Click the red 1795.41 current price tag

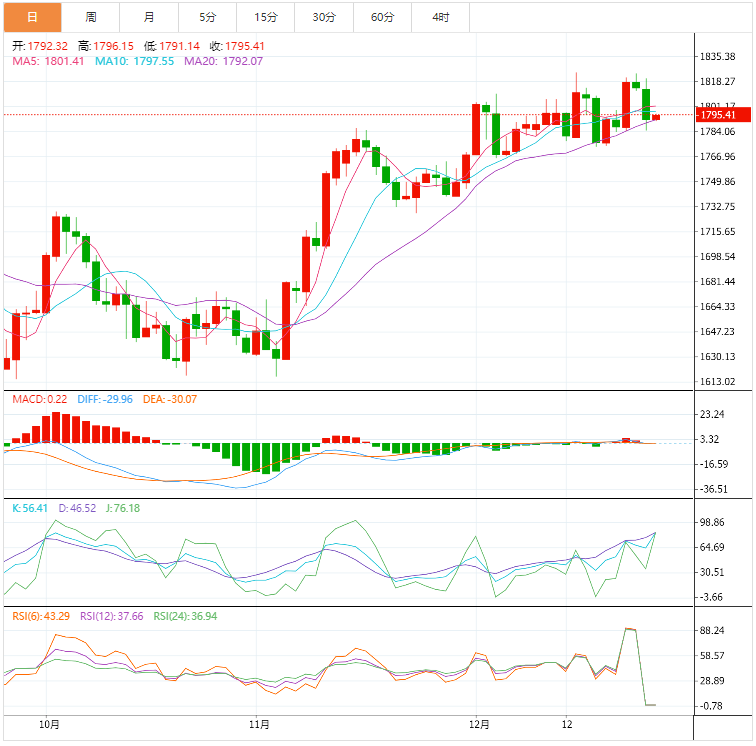pyautogui.click(x=719, y=115)
